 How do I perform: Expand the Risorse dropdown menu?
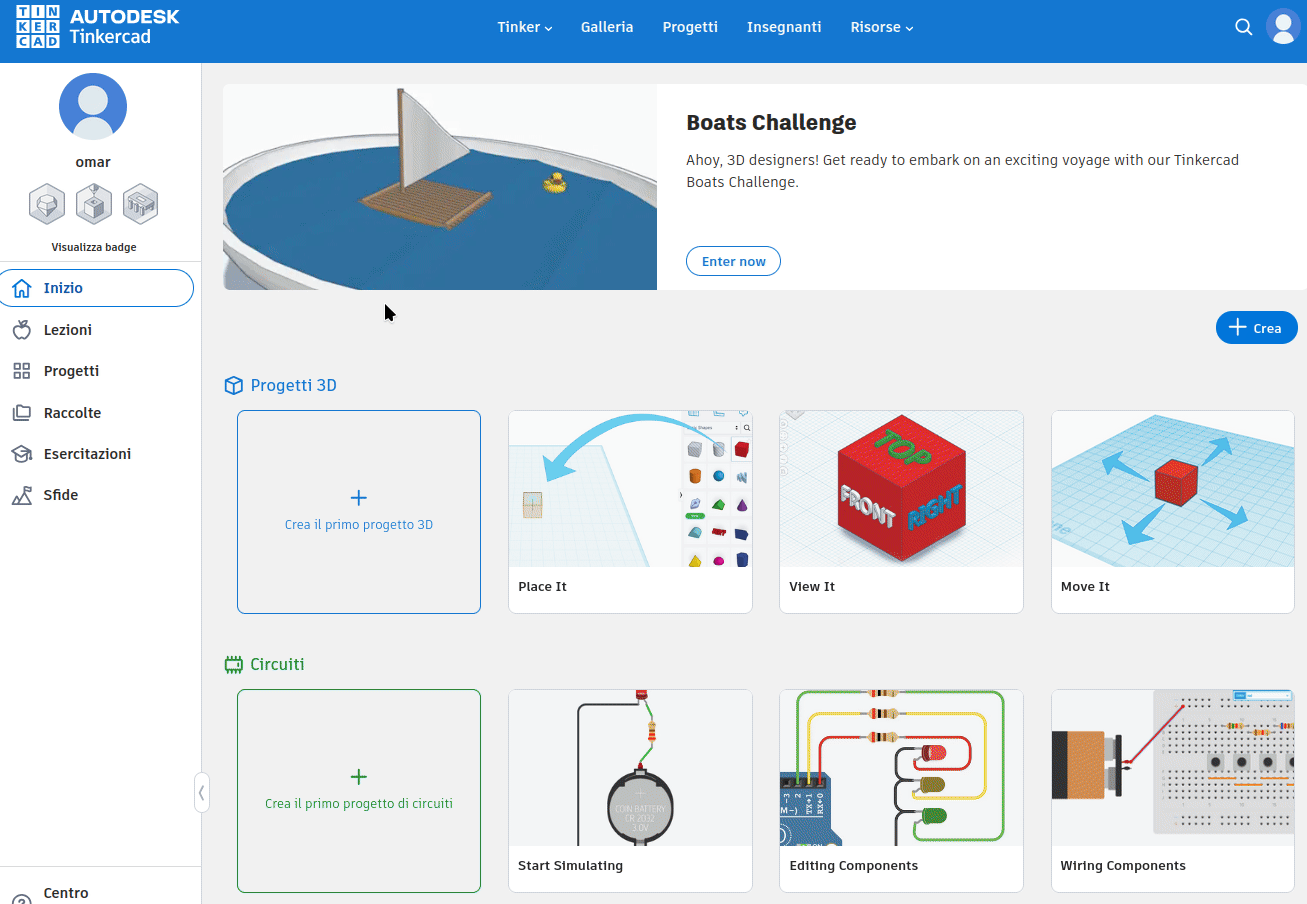pos(882,27)
